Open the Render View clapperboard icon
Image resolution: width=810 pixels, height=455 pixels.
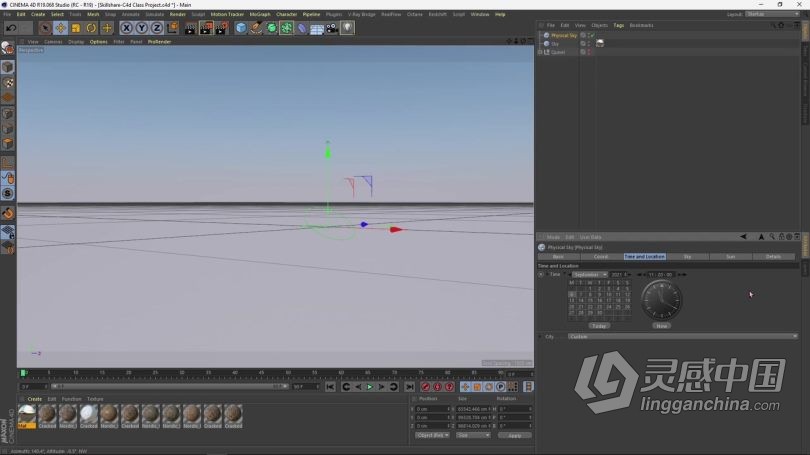coord(190,28)
